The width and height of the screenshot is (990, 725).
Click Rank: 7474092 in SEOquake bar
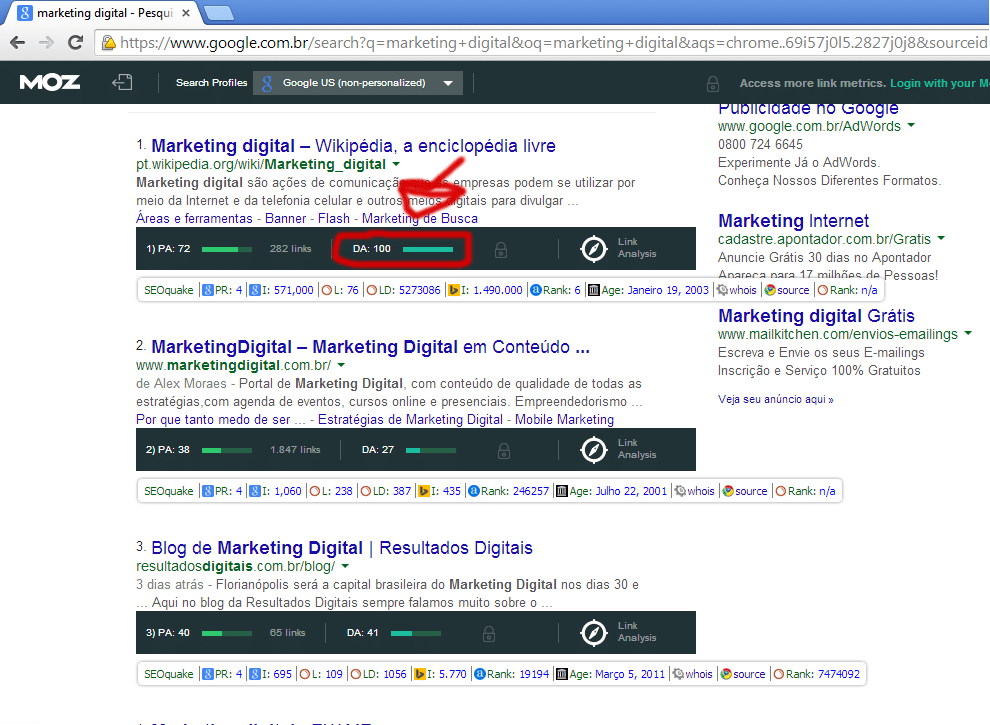coord(823,674)
